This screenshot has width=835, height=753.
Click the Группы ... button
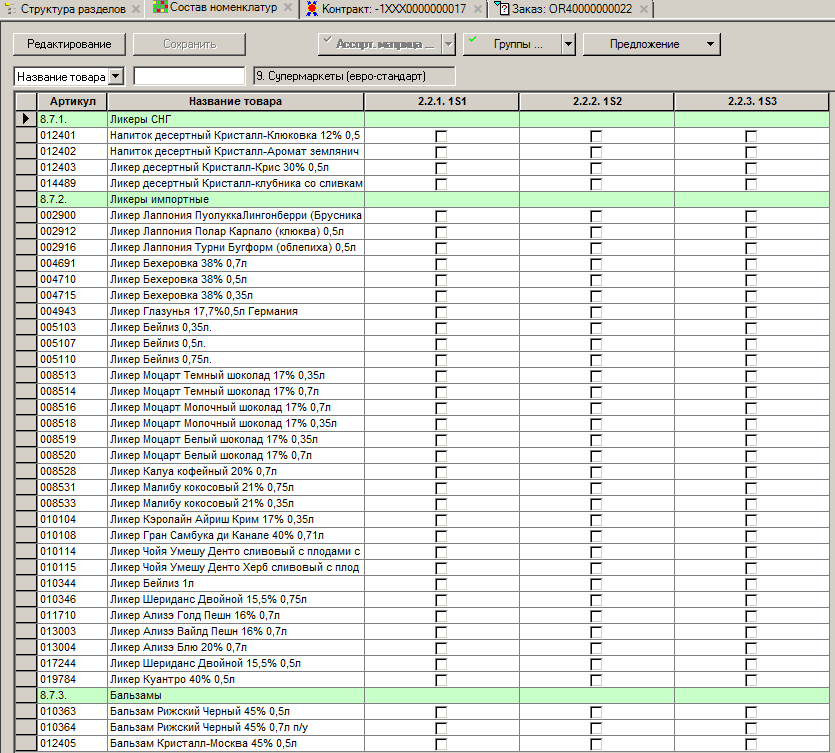[x=512, y=44]
